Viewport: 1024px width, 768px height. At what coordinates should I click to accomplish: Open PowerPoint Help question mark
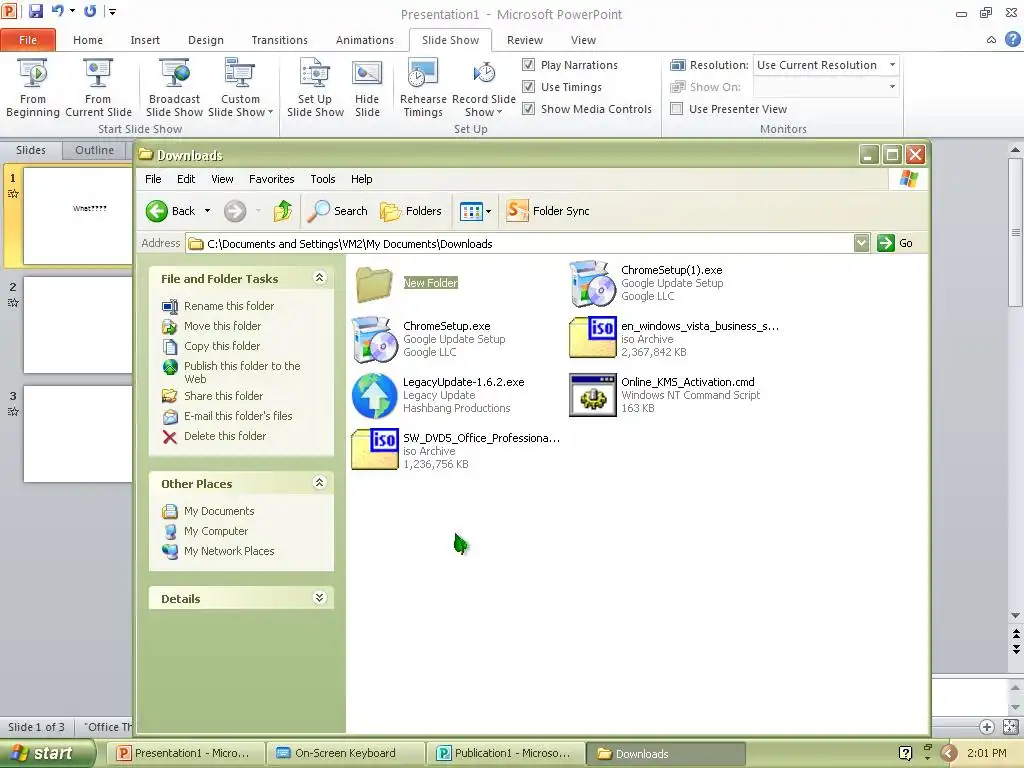pos(1012,40)
